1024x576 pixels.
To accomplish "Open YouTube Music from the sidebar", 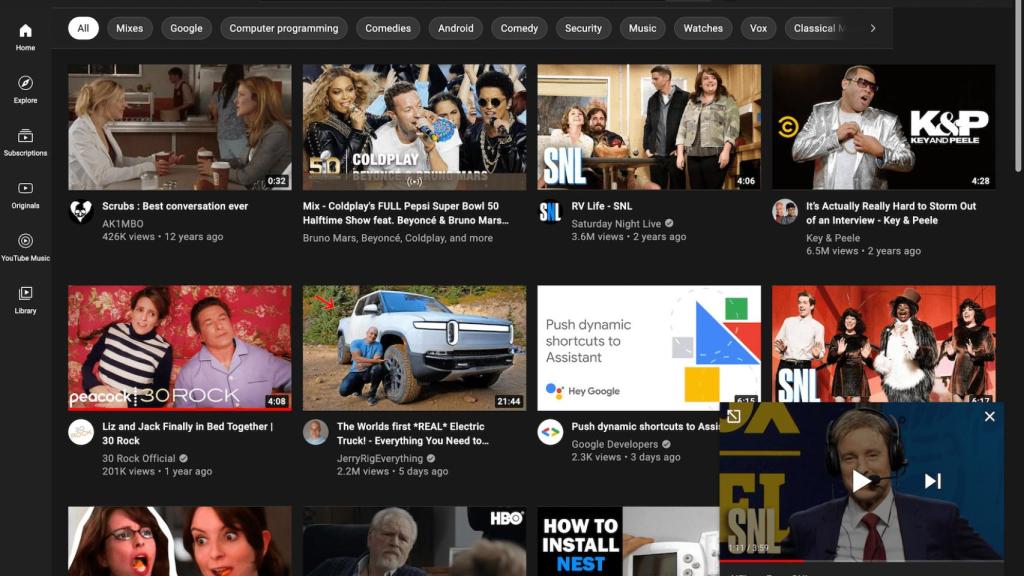I will (25, 247).
